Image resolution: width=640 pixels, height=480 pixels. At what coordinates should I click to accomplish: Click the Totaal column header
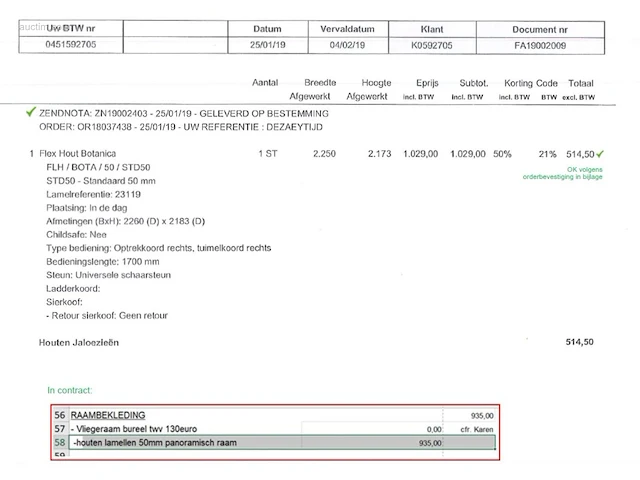(581, 83)
